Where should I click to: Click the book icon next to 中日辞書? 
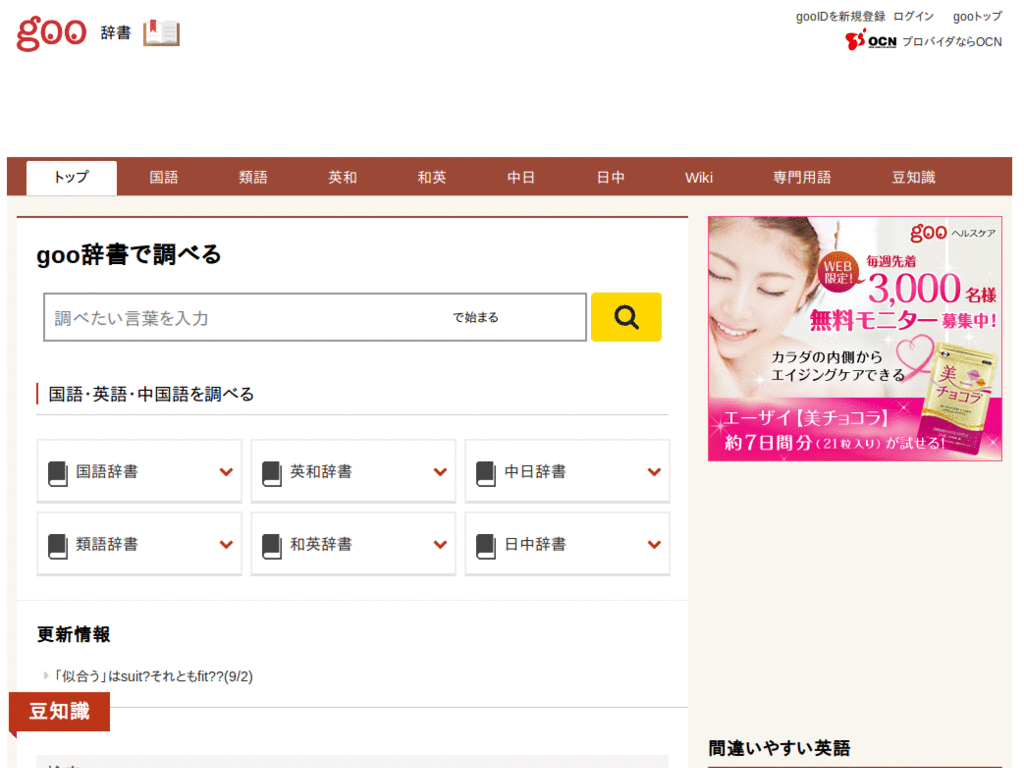coord(486,473)
